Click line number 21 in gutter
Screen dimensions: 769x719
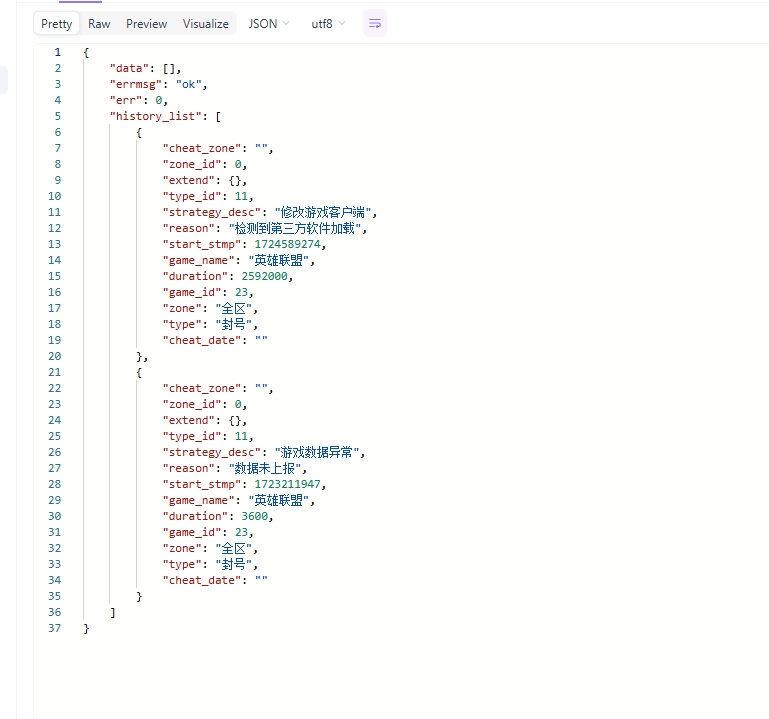(54, 372)
